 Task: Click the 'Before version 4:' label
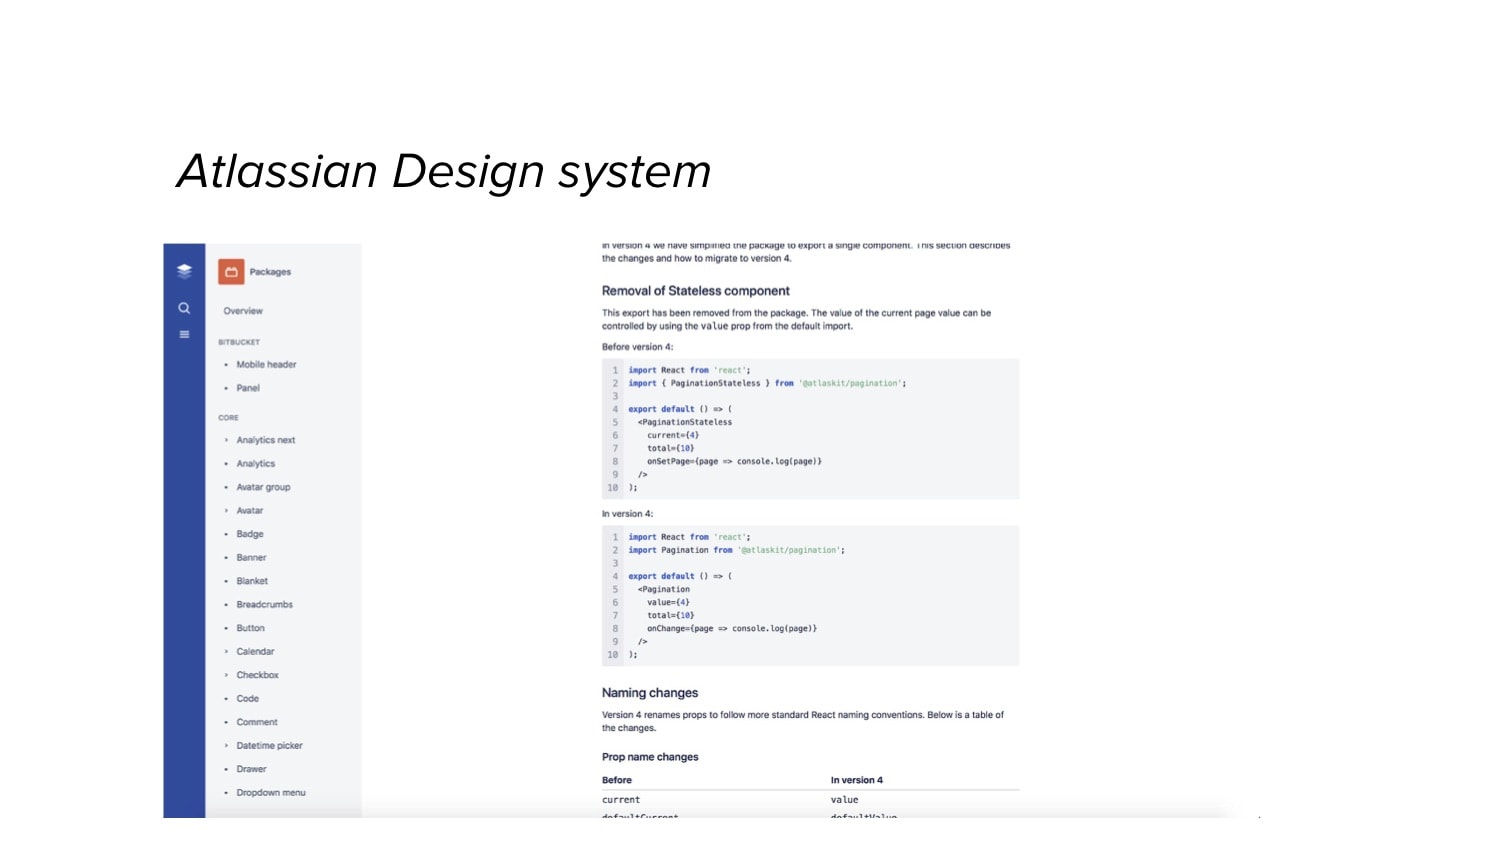[x=637, y=347]
